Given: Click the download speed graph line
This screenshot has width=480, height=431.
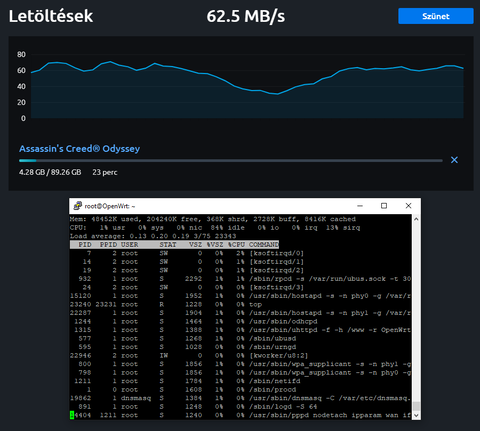Looking at the screenshot, I should [247, 78].
